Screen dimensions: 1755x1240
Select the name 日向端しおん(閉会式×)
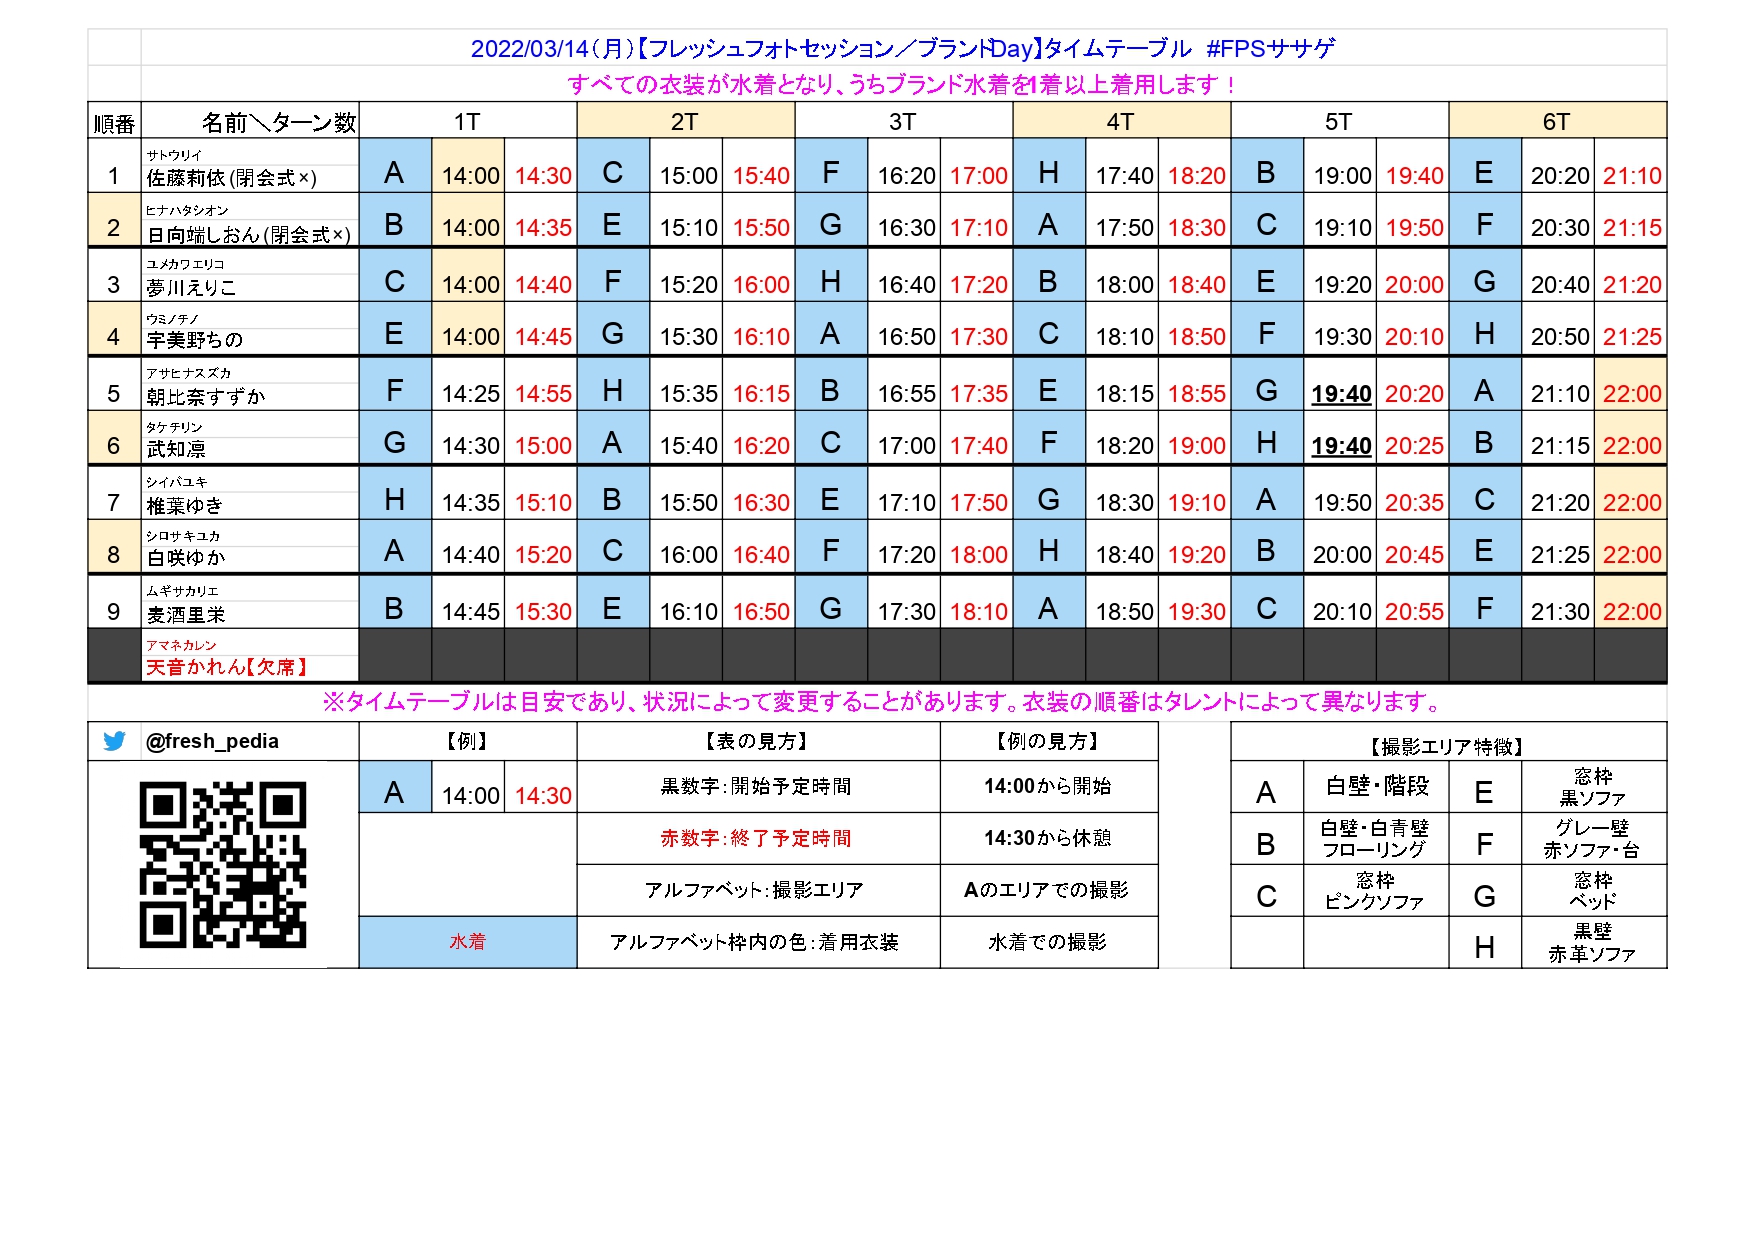[248, 234]
